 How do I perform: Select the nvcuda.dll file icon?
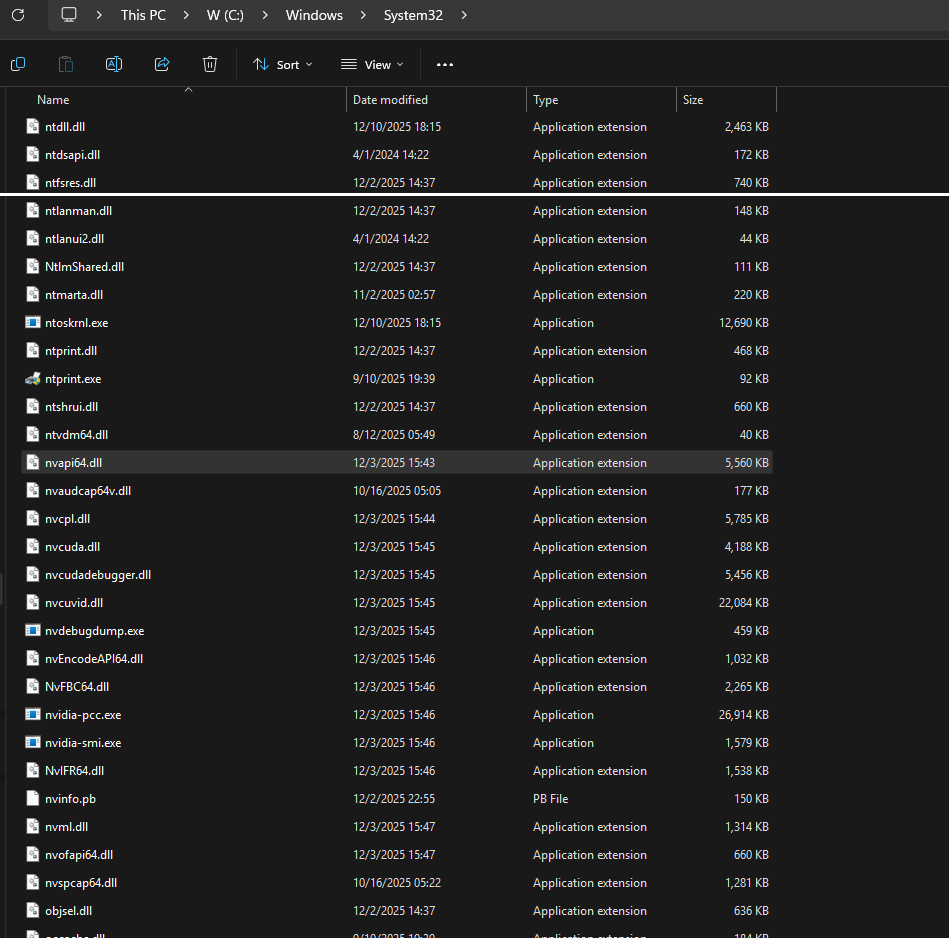[33, 546]
